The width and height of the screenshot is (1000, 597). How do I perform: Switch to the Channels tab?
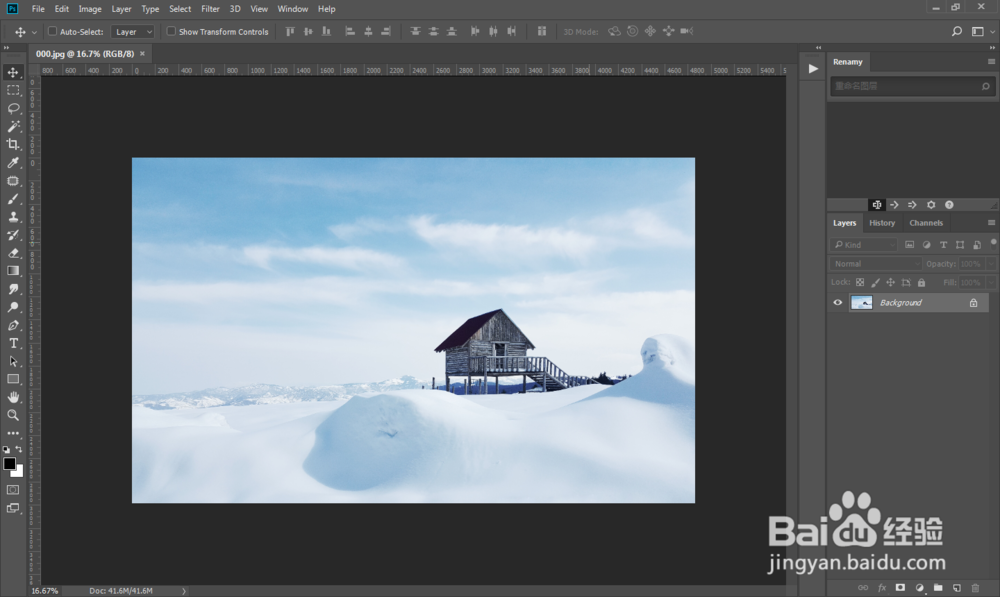926,222
